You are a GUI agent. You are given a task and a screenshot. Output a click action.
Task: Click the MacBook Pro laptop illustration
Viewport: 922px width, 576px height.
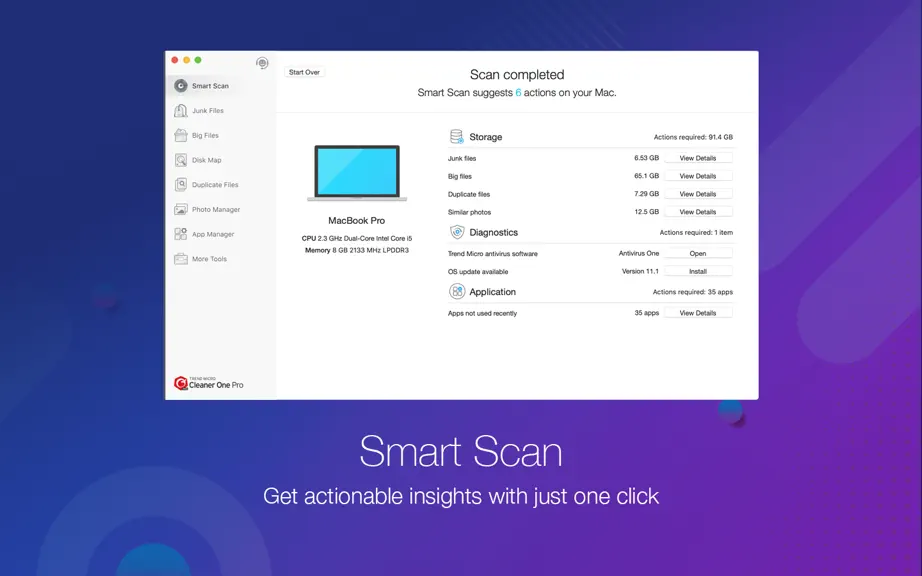(x=357, y=173)
